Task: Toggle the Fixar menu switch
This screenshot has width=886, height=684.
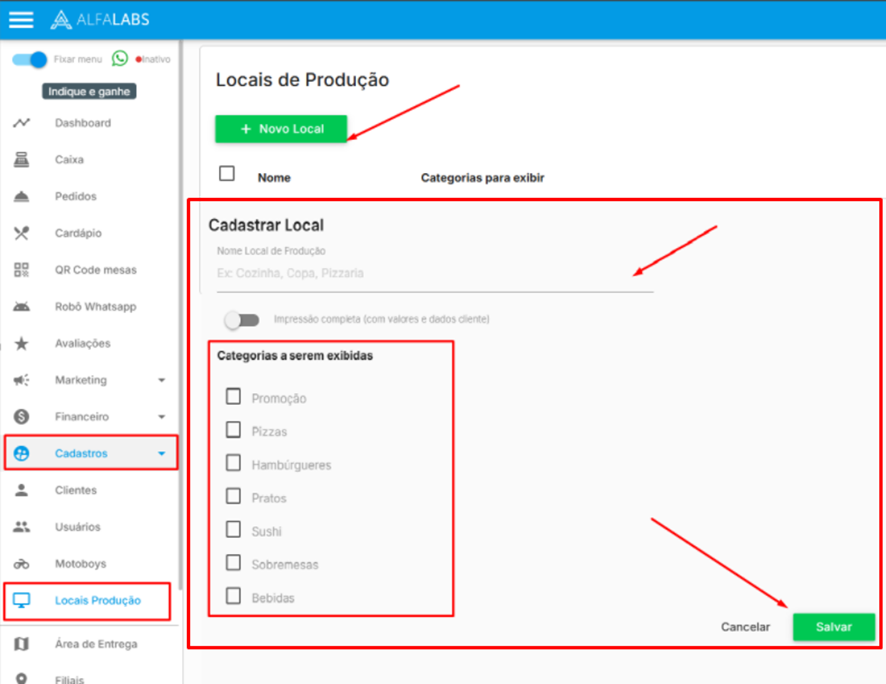Action: (30, 59)
